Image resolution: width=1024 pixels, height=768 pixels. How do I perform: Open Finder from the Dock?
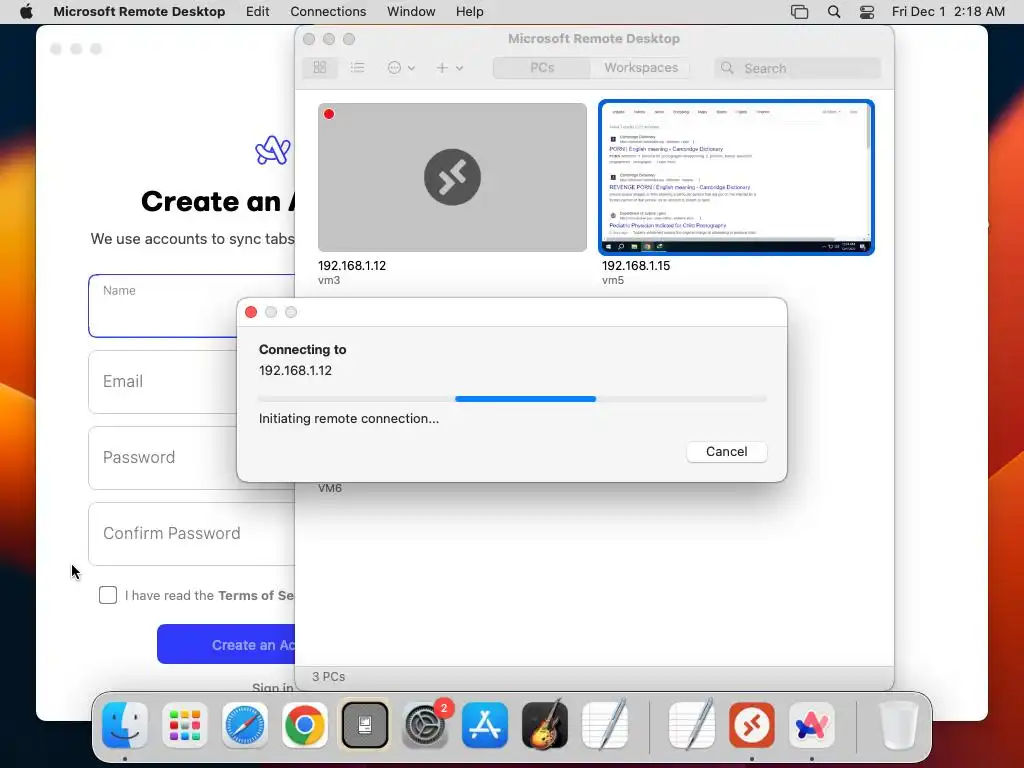point(125,724)
